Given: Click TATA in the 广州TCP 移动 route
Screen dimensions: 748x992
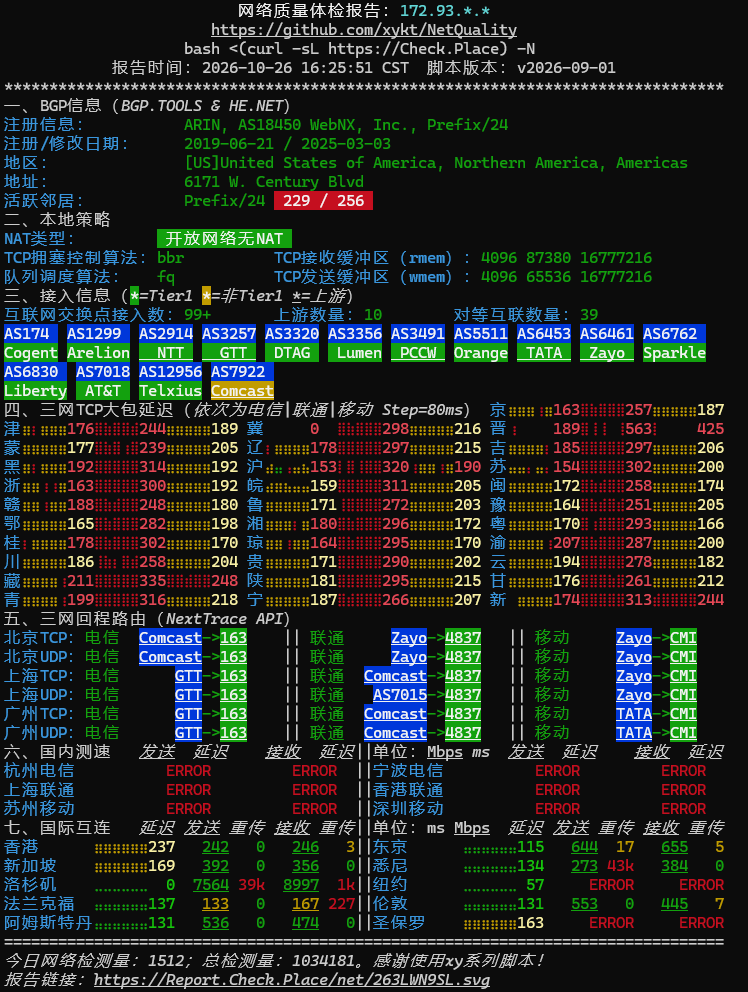Looking at the screenshot, I should click(x=634, y=714).
